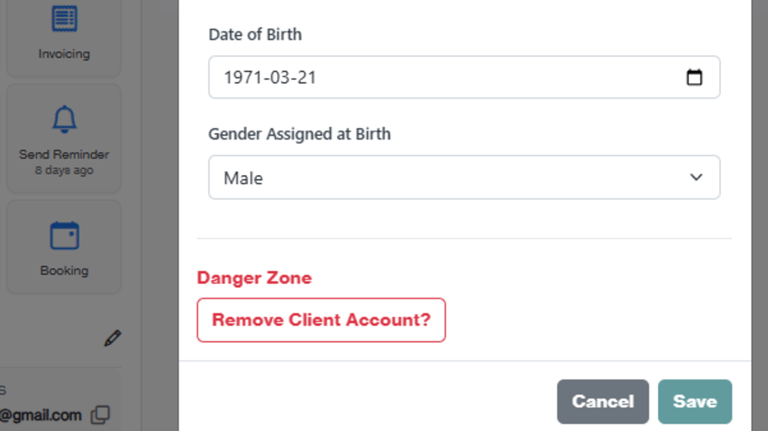Select the Send Reminder label
This screenshot has height=431, width=768.
point(64,155)
